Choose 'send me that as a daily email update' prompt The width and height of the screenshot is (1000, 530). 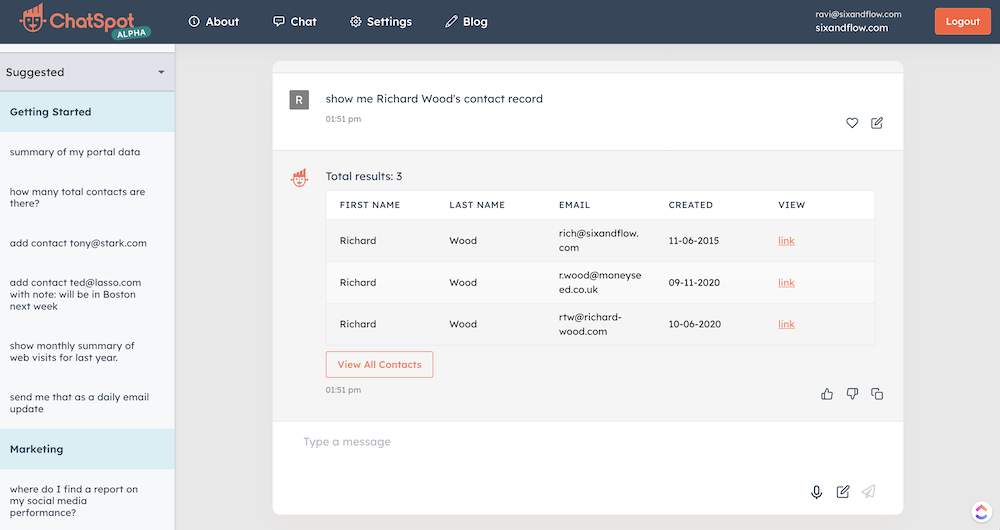point(79,402)
